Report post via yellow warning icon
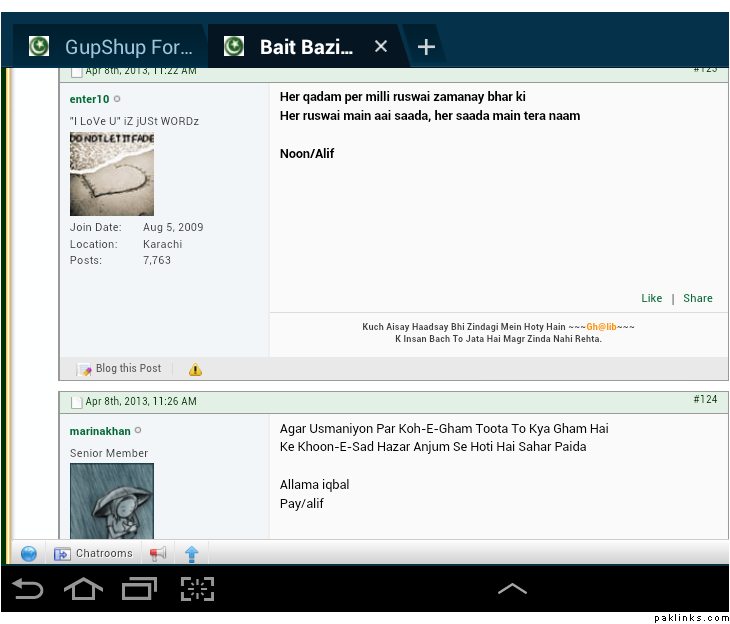This screenshot has width=730, height=624. (195, 369)
